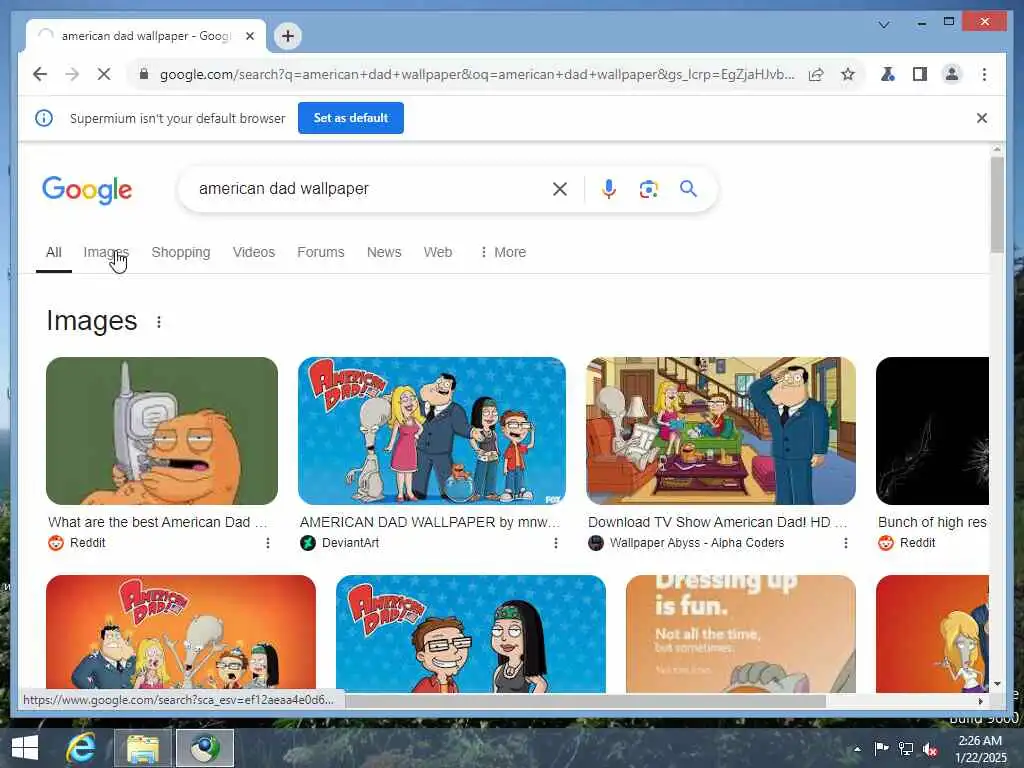Close the american dad wallpaper tab
This screenshot has height=768, width=1024.
(x=249, y=36)
